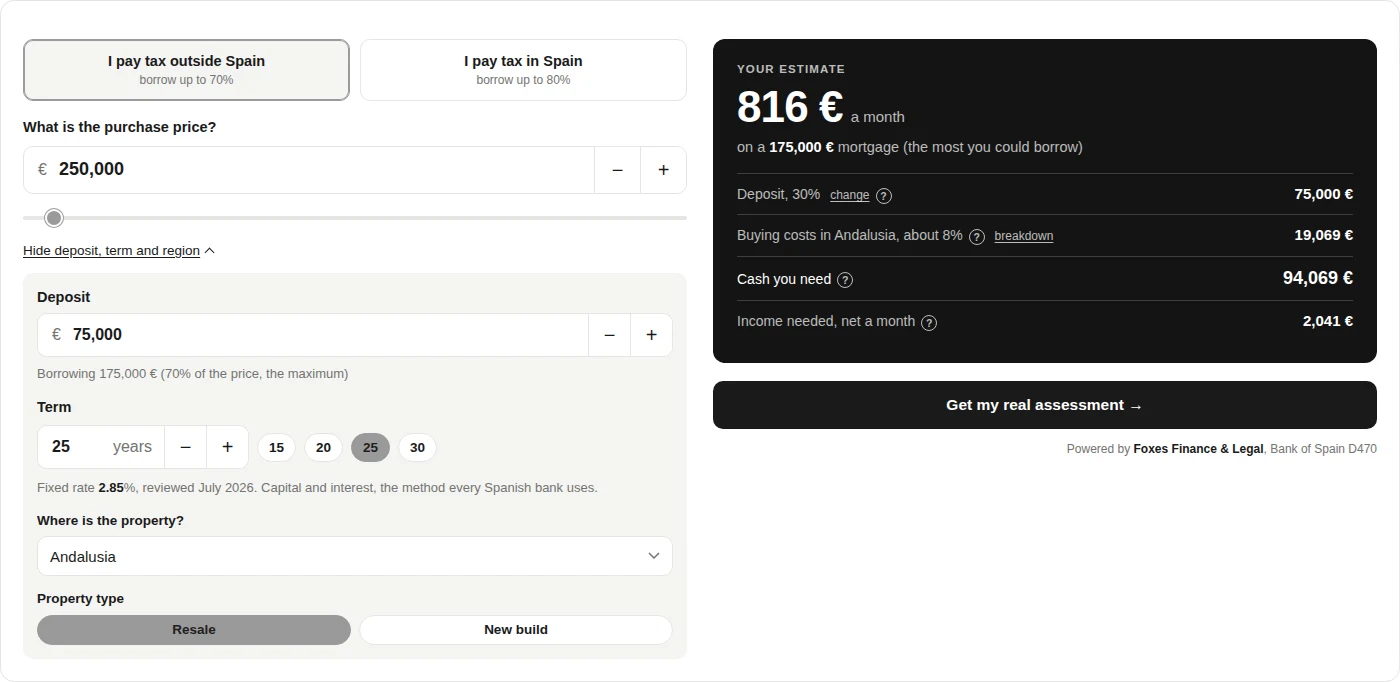Open help icon next to Cash you need
1400x682 pixels.
[x=845, y=280]
